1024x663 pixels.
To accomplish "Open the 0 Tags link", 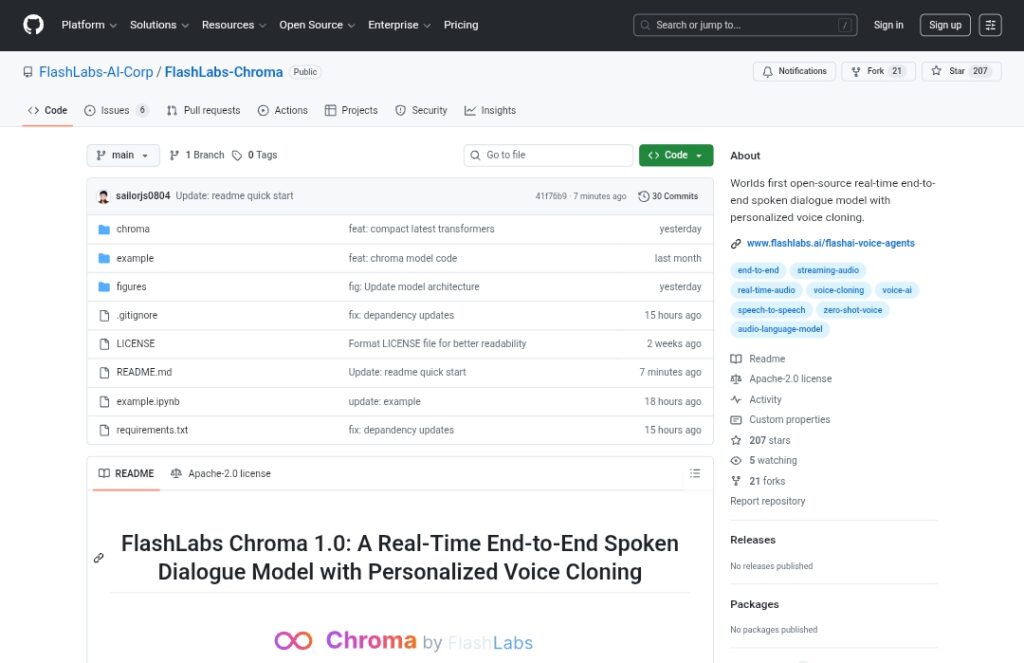I will pyautogui.click(x=255, y=155).
